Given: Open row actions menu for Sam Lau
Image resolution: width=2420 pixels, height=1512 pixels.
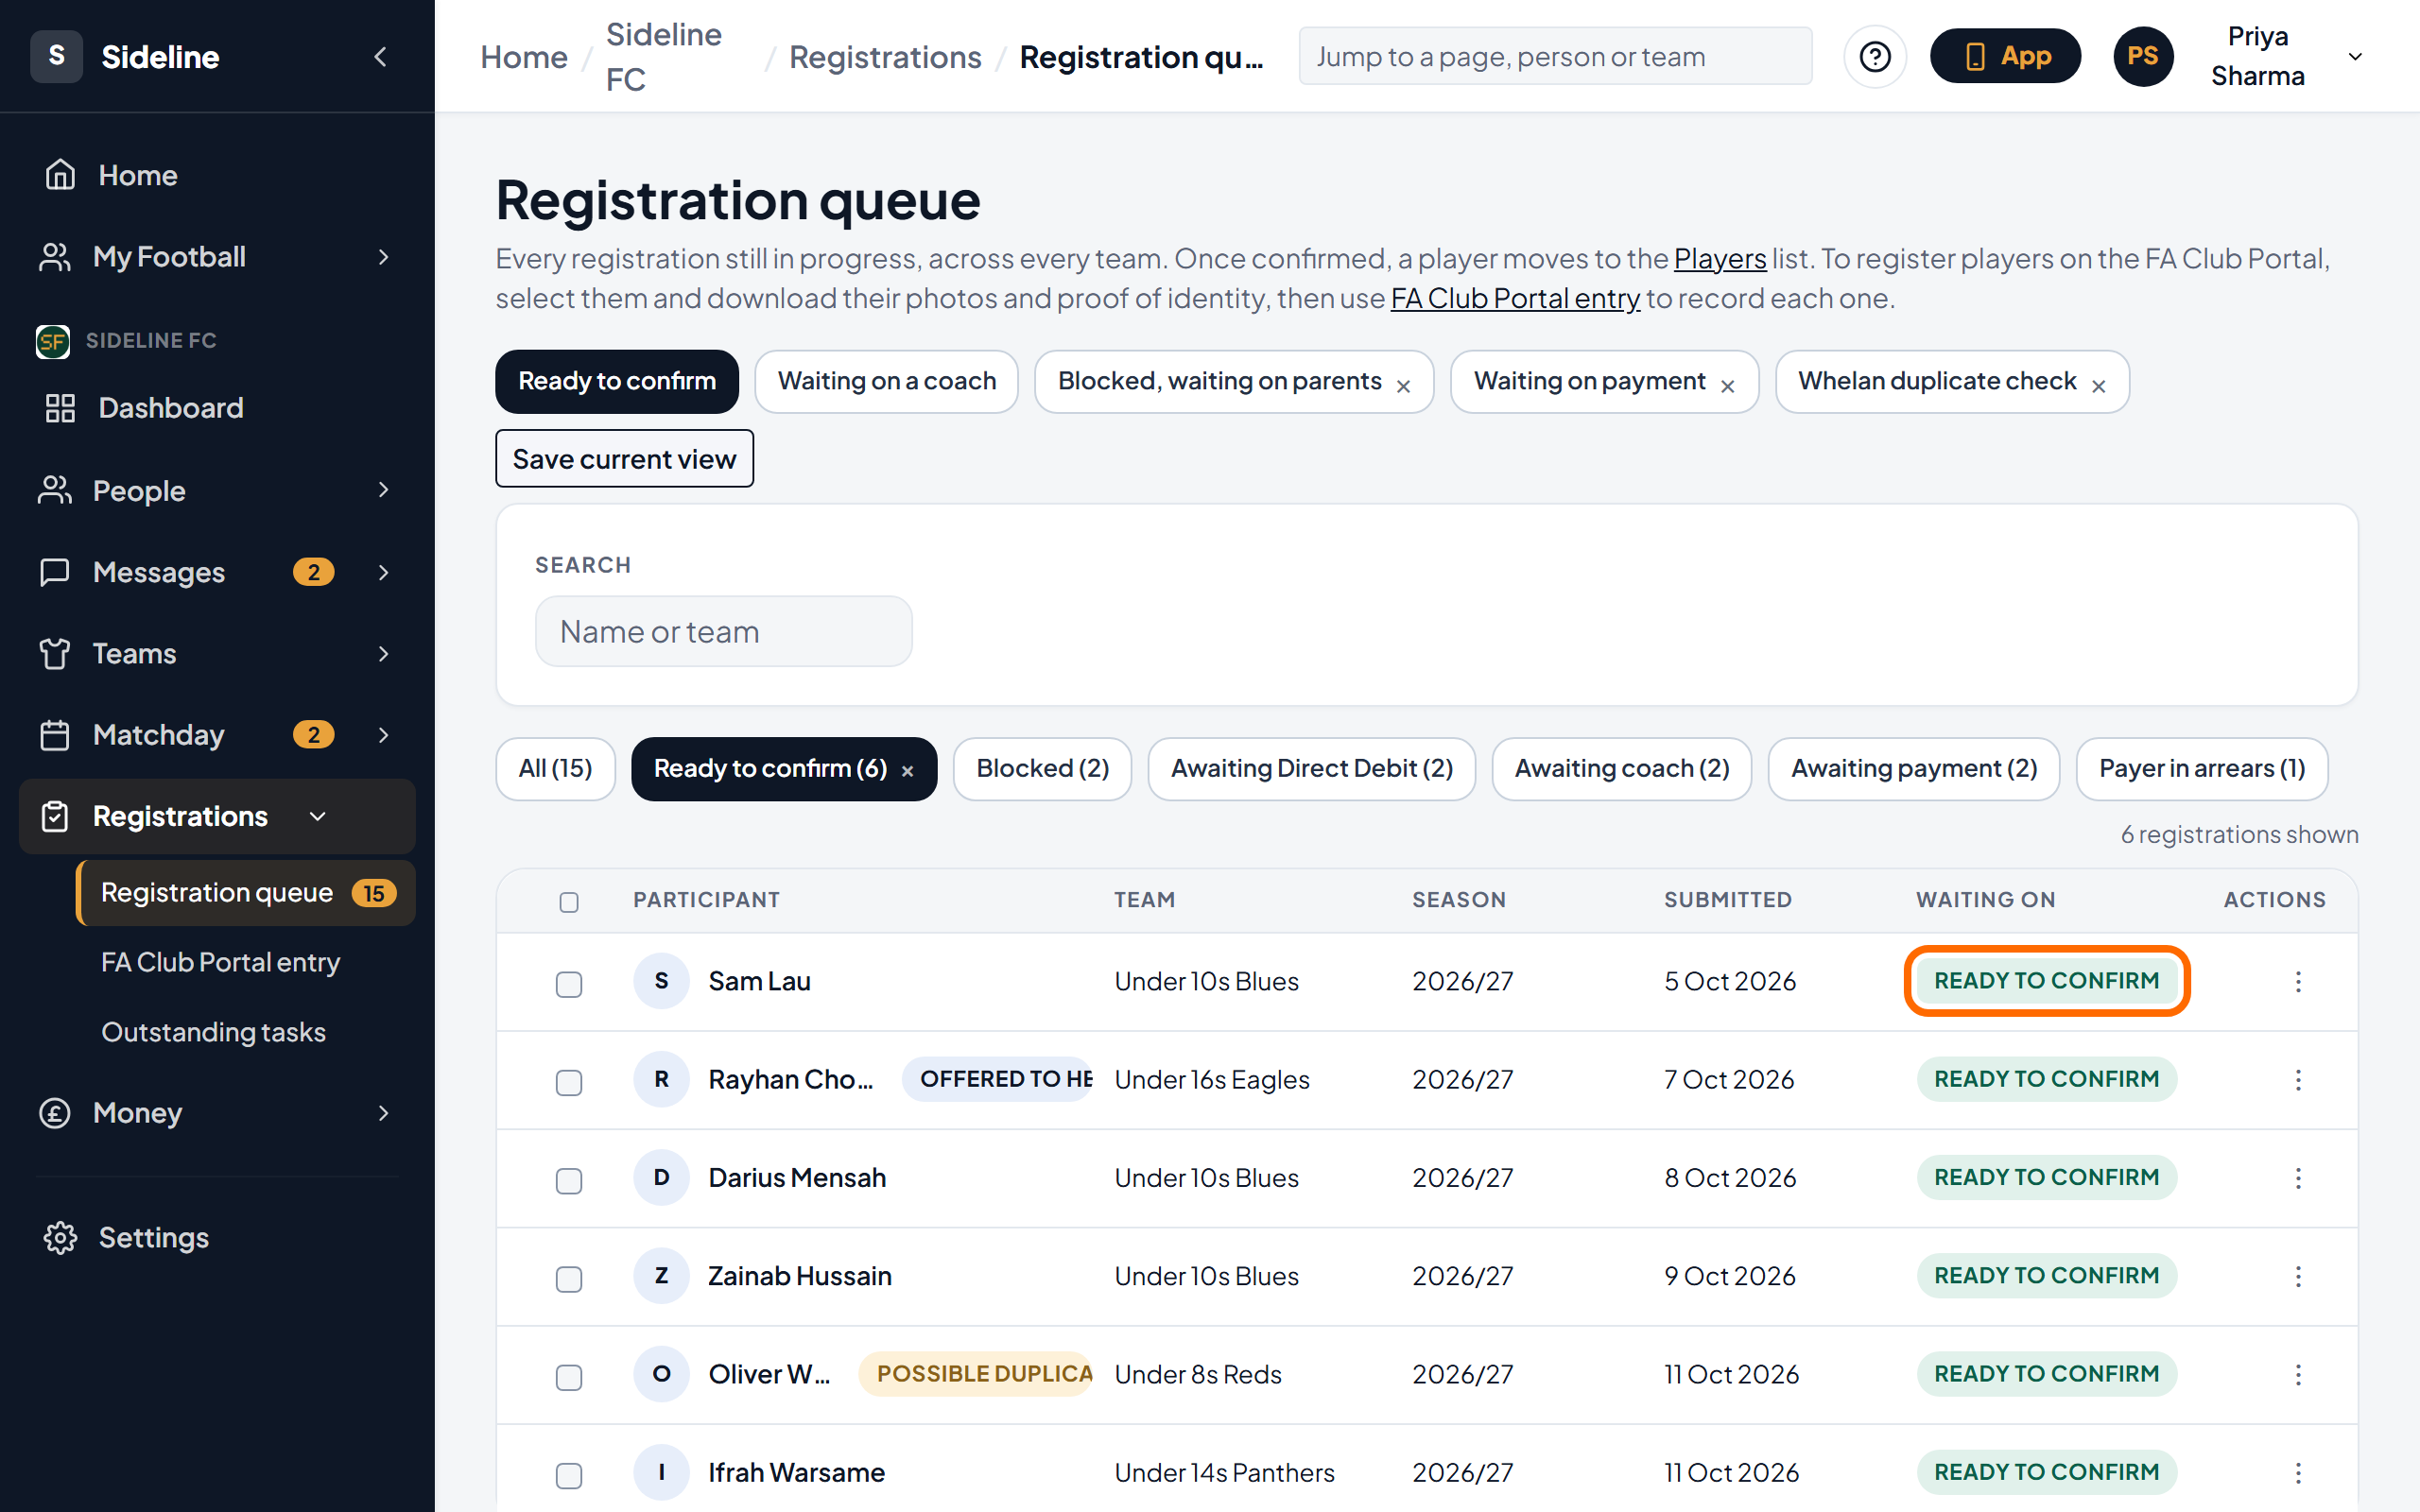Looking at the screenshot, I should pyautogui.click(x=2298, y=981).
